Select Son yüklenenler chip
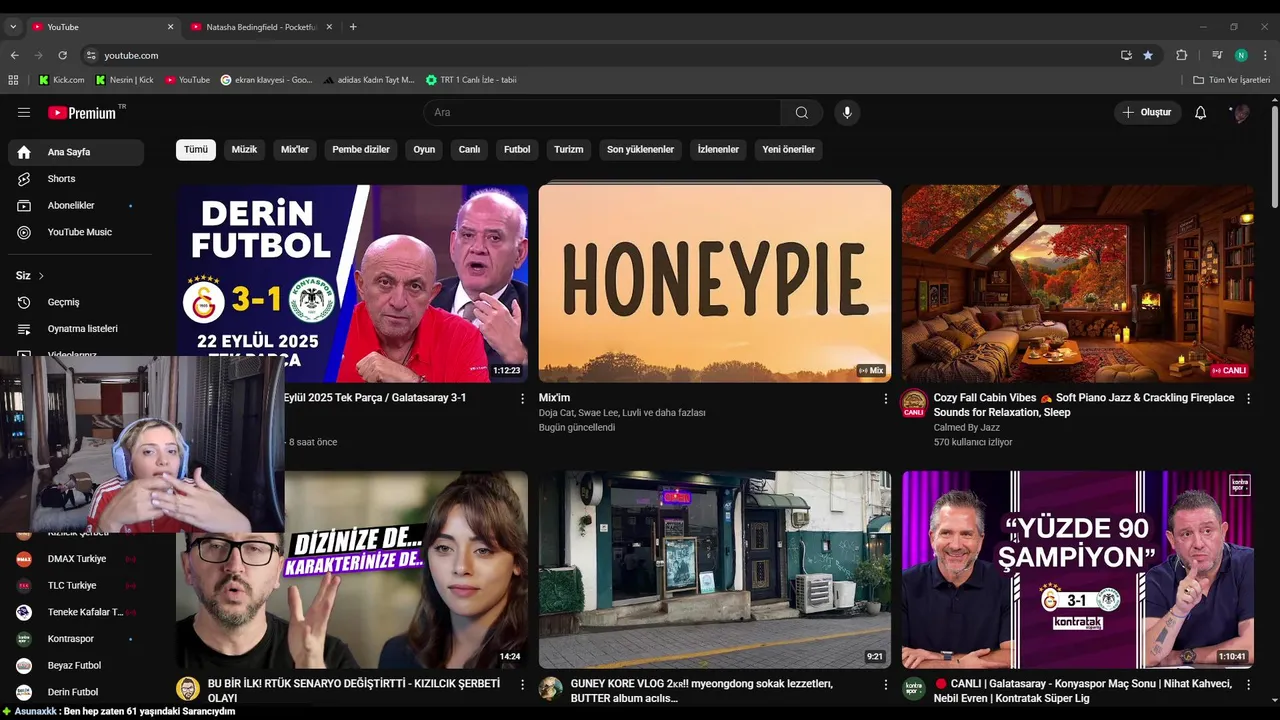The height and width of the screenshot is (720, 1280). click(640, 149)
